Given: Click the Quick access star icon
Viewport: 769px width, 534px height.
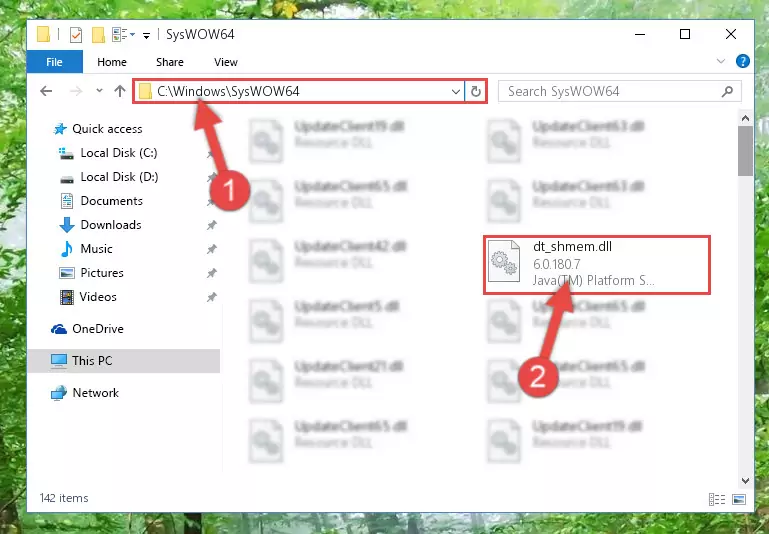Looking at the screenshot, I should [60, 129].
